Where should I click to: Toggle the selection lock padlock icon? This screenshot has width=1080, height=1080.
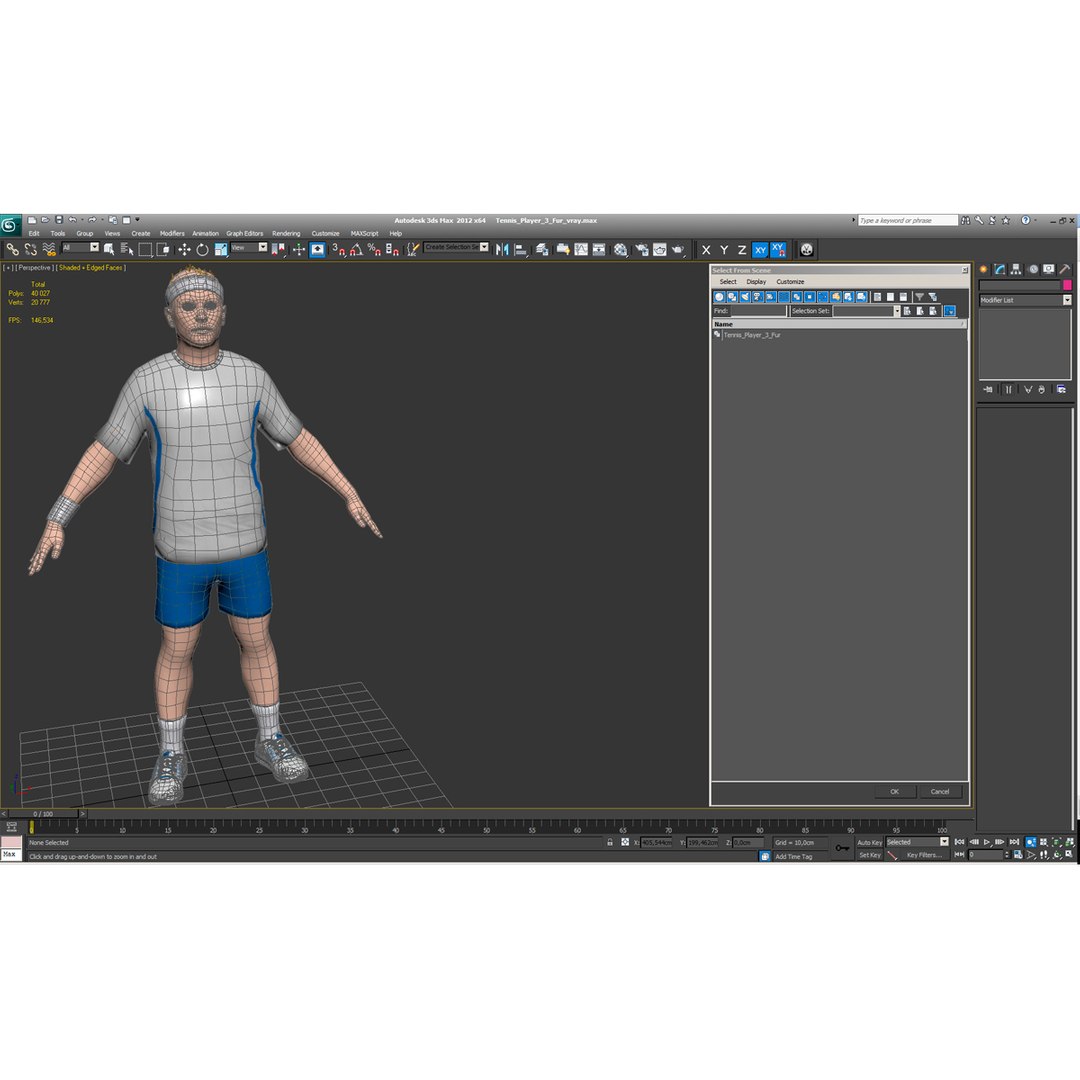point(610,842)
